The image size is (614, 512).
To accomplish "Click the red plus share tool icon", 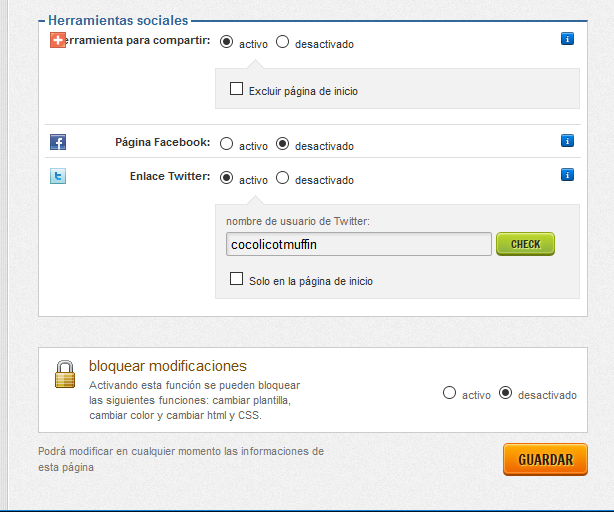I will (x=58, y=40).
